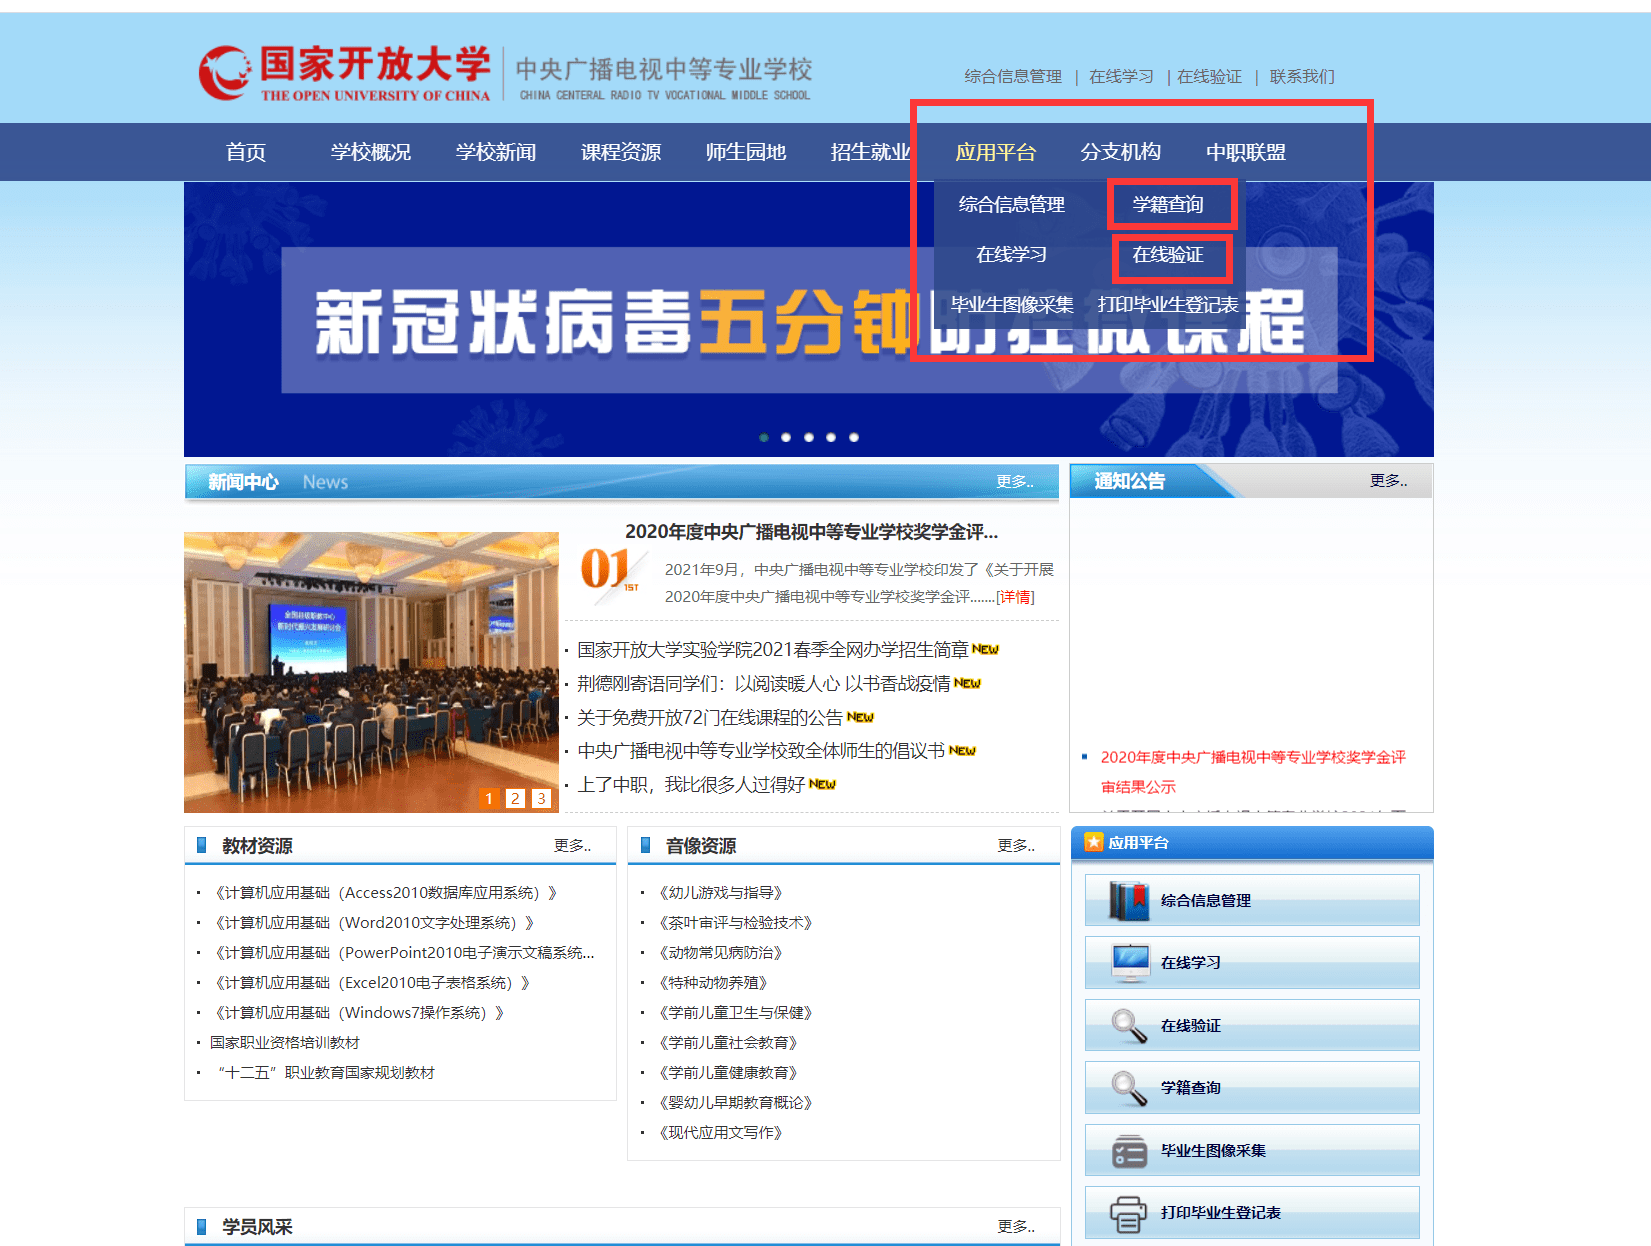
Task: Click 联系我们 top header link
Action: pos(1302,76)
